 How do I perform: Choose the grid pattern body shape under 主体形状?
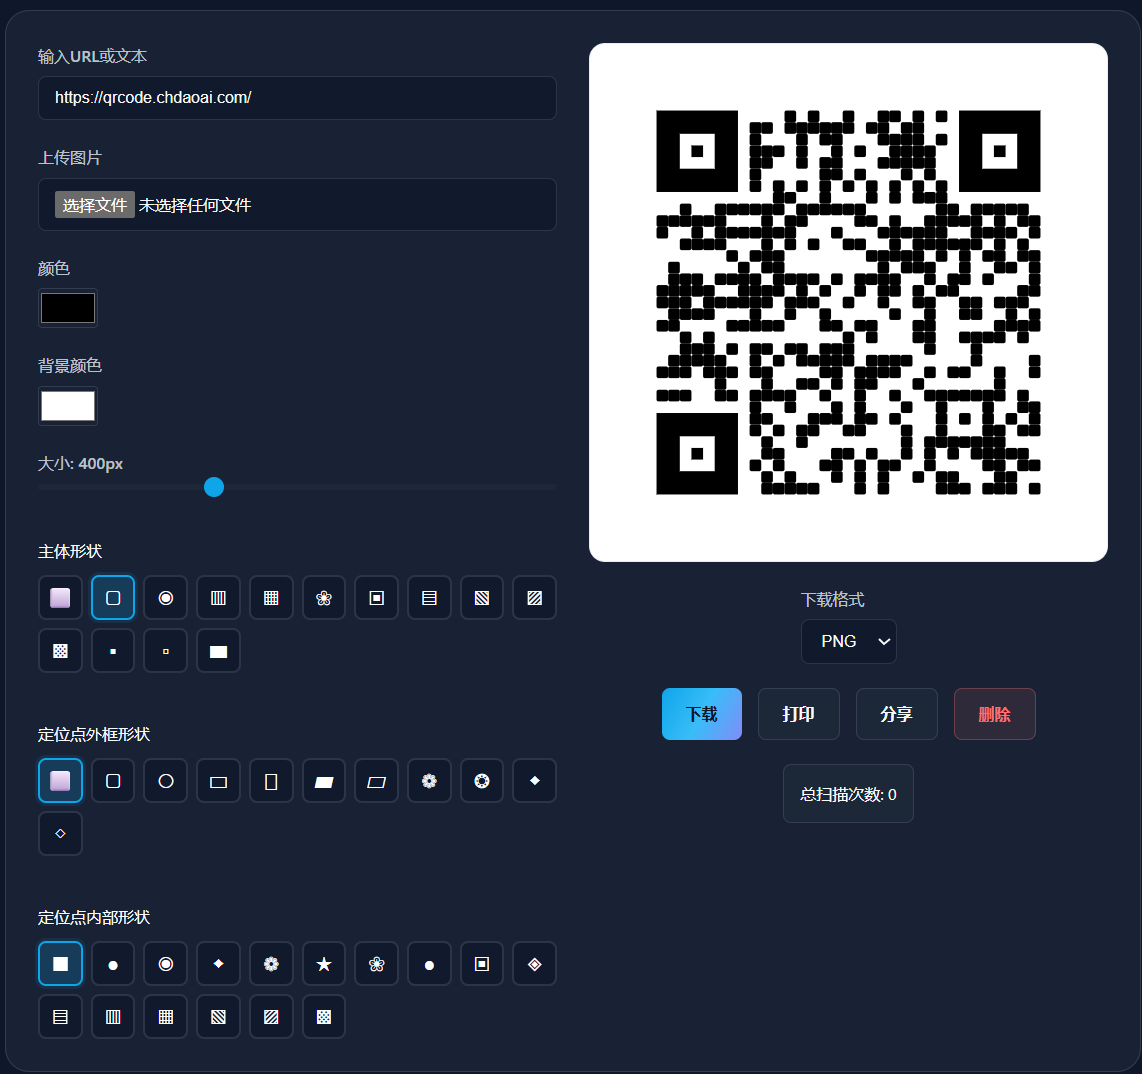coord(271,598)
